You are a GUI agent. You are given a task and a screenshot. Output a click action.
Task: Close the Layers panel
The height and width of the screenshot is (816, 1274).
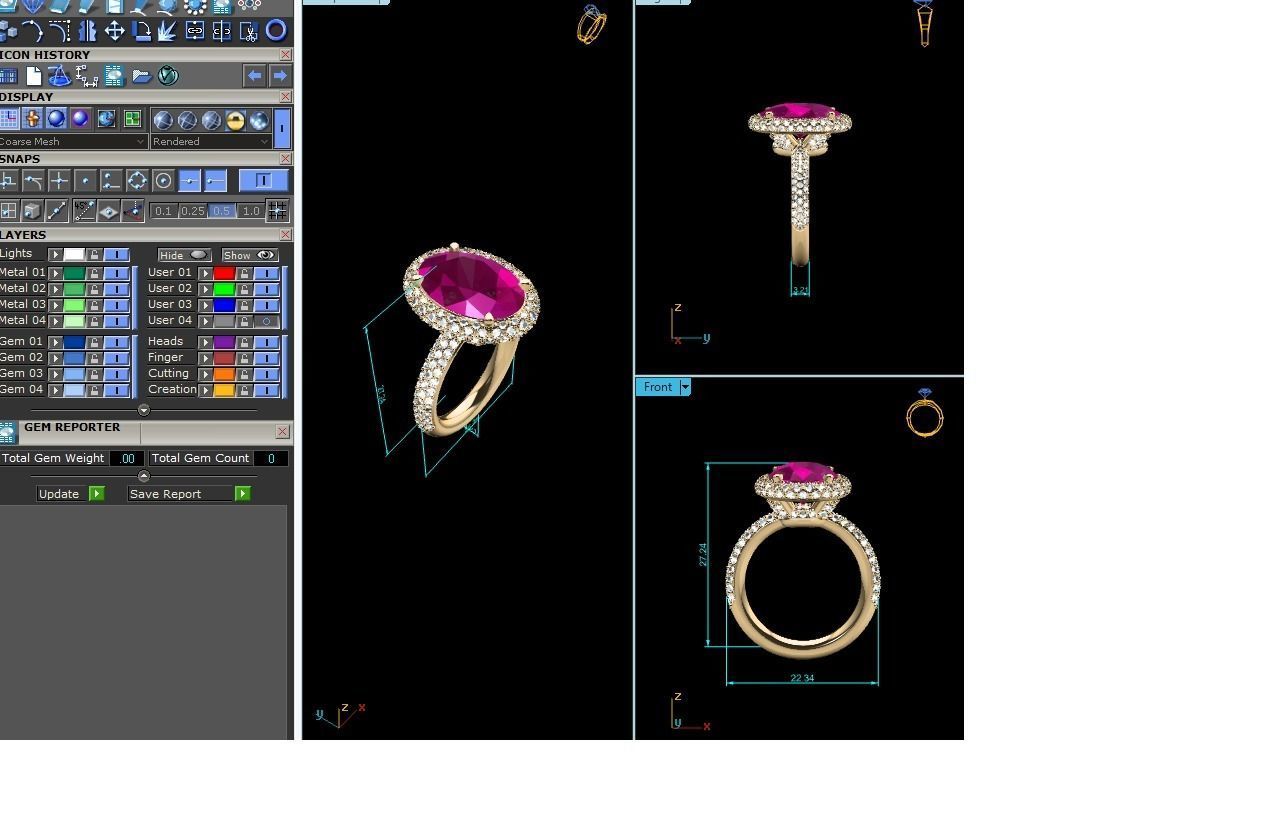click(x=286, y=235)
